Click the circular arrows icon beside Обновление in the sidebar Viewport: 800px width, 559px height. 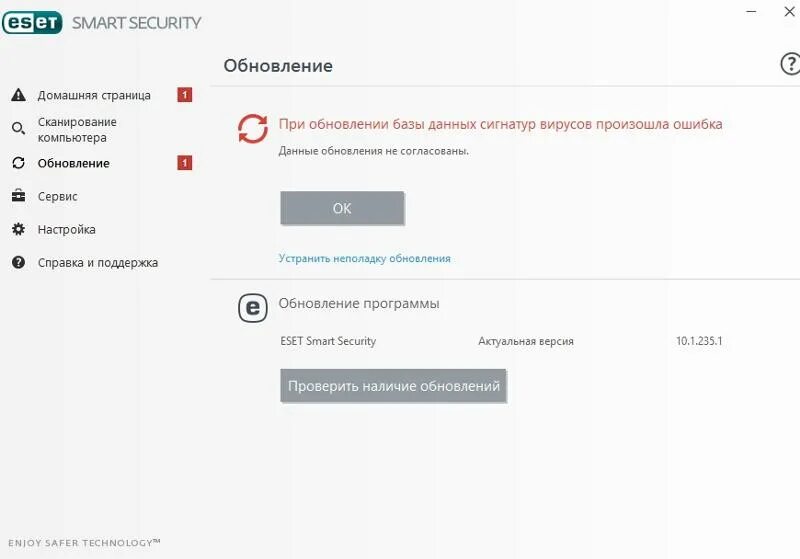18,163
